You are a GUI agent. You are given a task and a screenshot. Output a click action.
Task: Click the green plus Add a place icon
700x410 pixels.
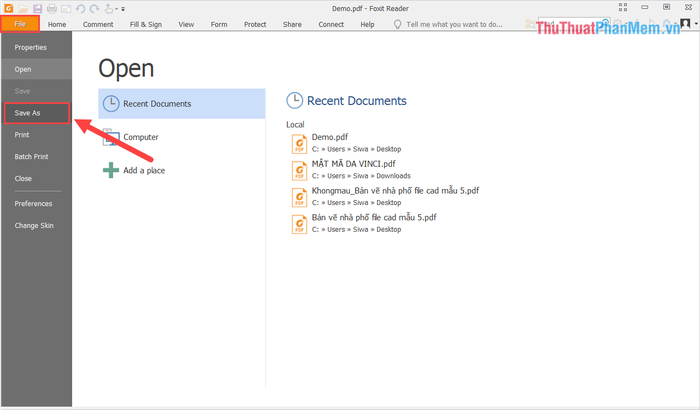[111, 170]
